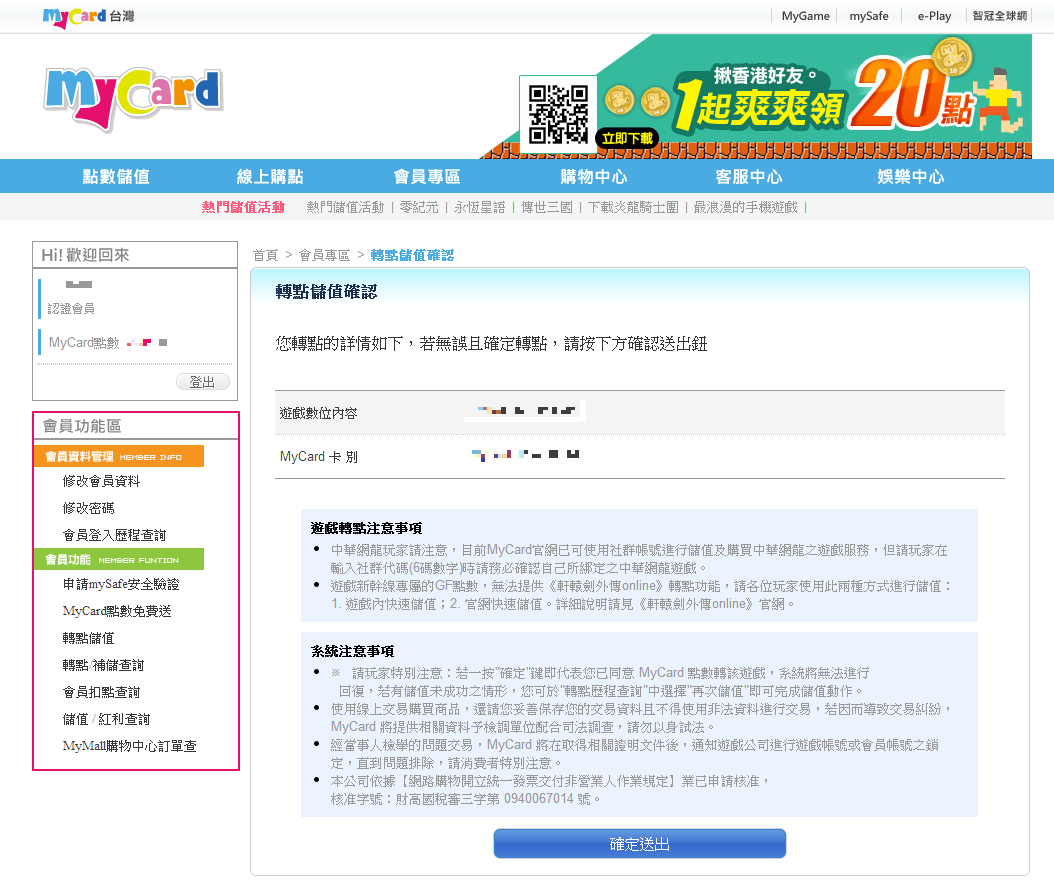Screen dimensions: 1054x884
Task: Click the 最浪漫的手機遊戲 link
Action: (x=745, y=207)
